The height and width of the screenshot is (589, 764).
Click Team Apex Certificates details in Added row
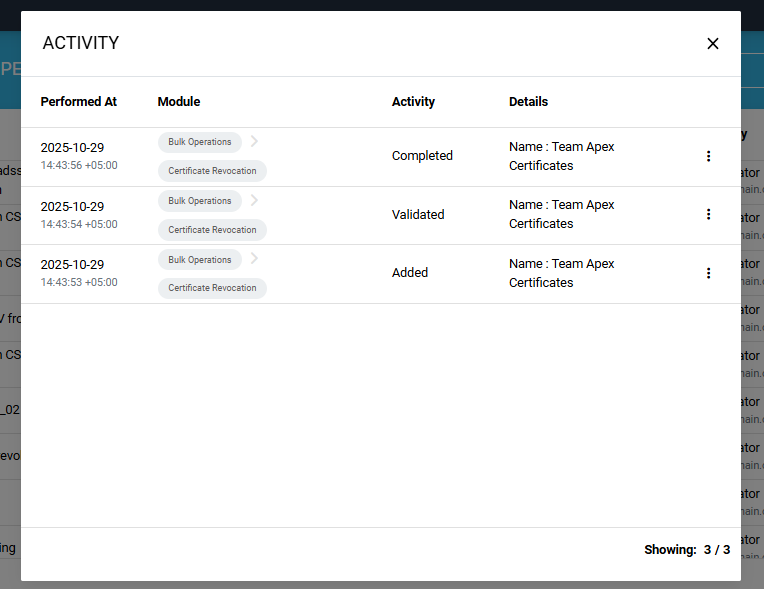coord(561,273)
